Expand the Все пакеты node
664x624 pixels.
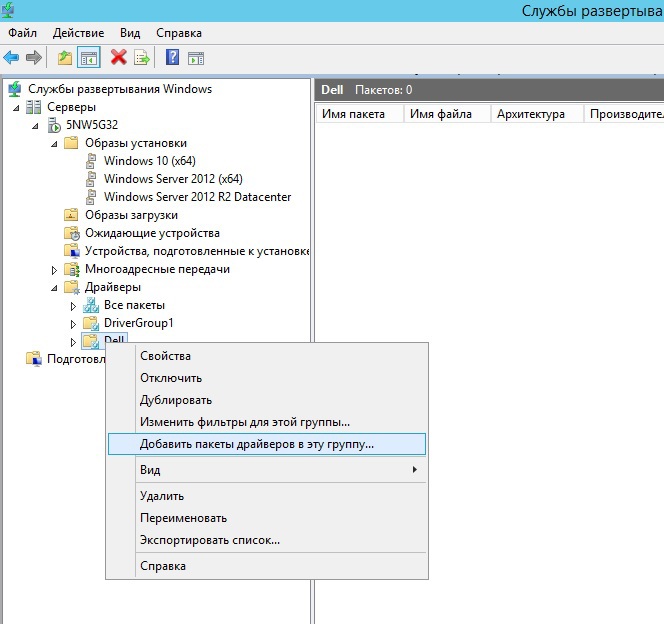[73, 306]
